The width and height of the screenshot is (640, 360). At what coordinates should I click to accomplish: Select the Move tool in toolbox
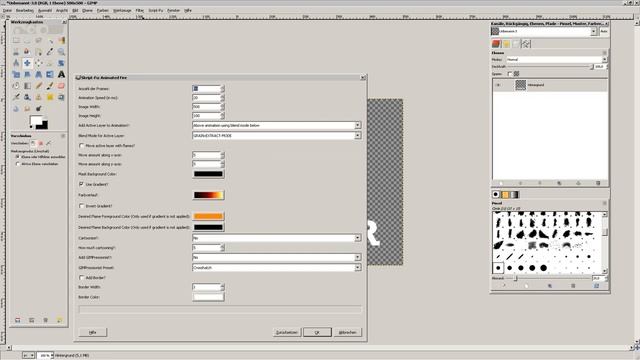tap(27, 63)
